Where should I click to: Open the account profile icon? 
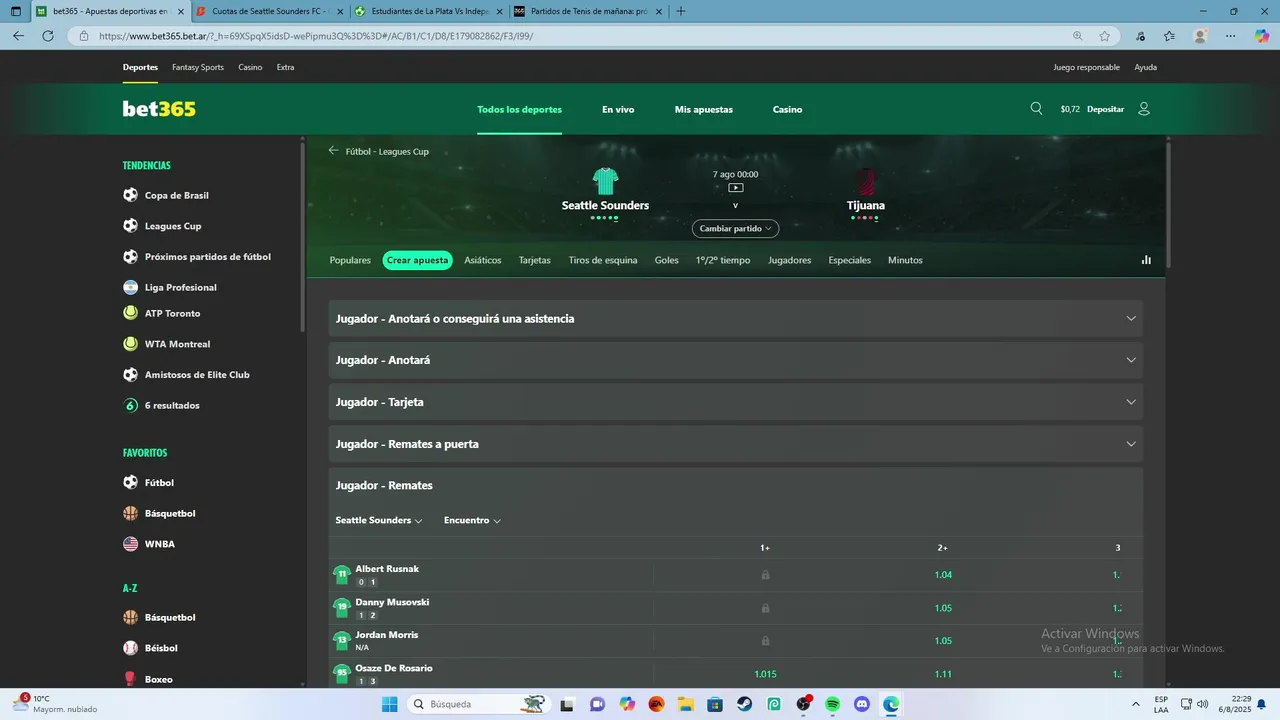pos(1144,109)
